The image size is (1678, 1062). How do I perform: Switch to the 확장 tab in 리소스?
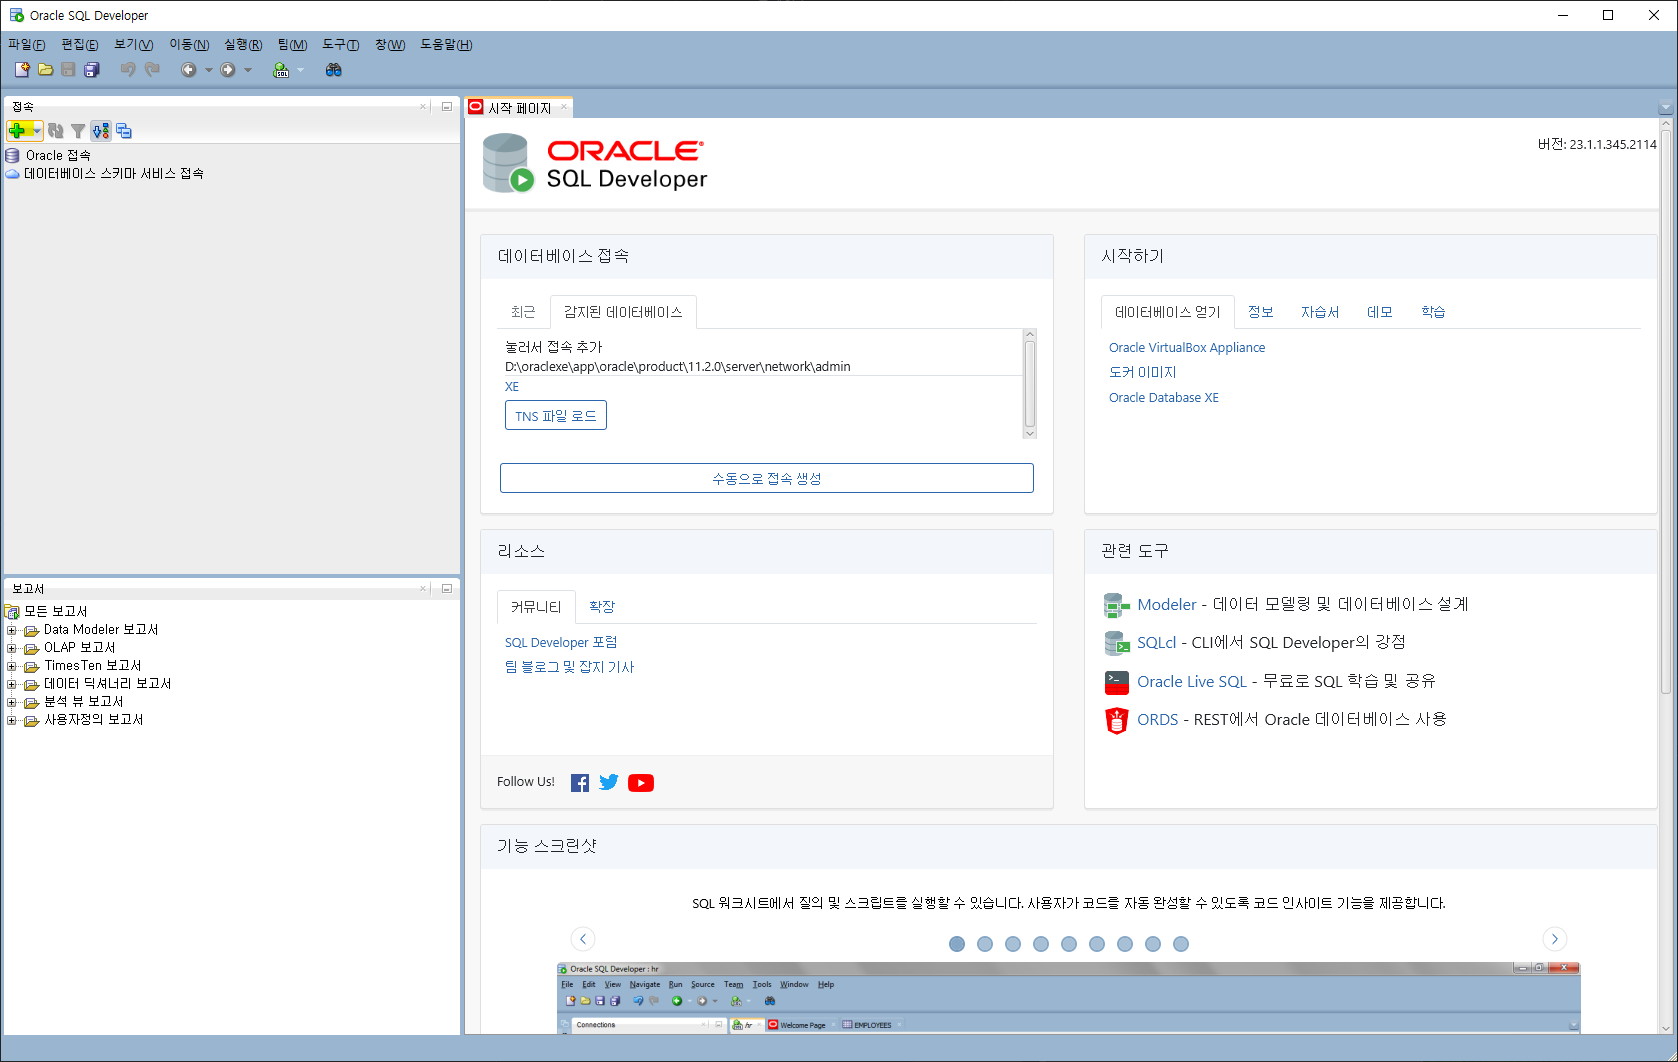tap(602, 607)
